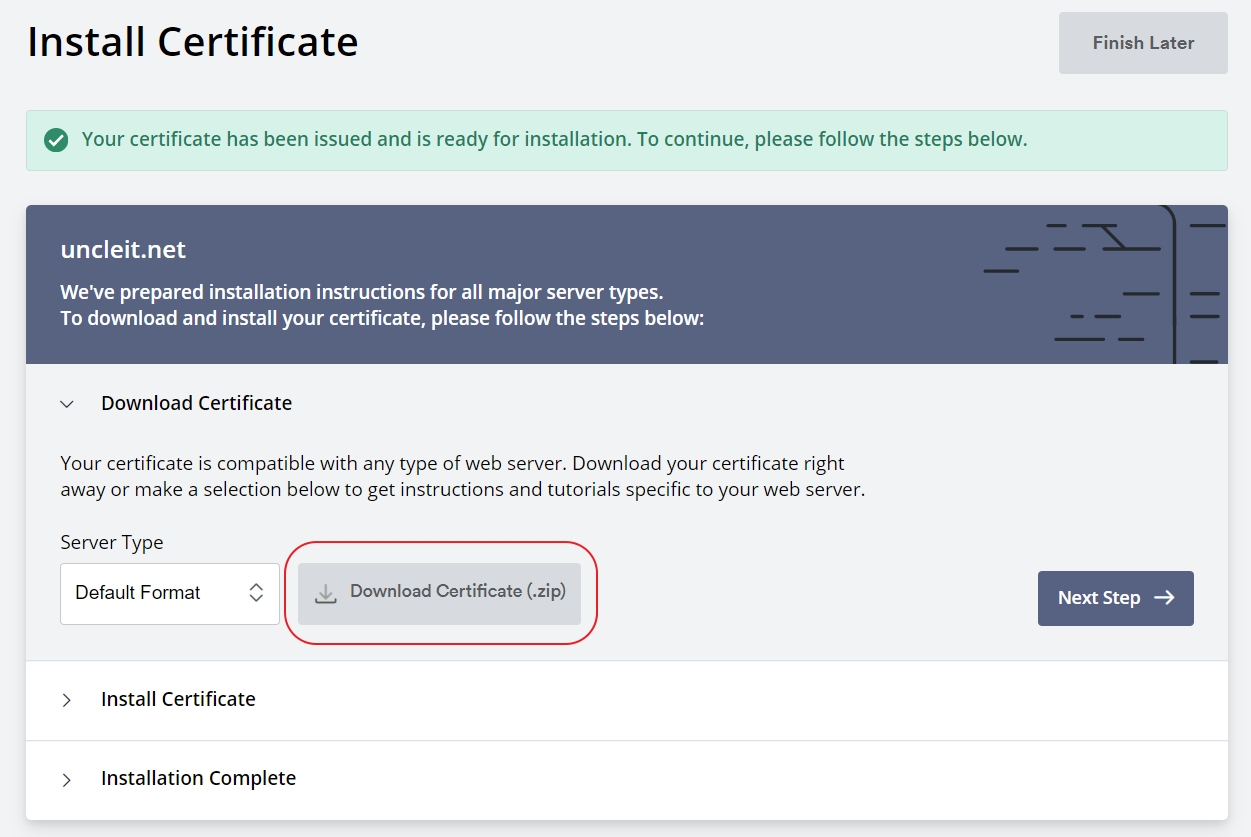The image size is (1251, 837).
Task: Open the Default Format server type dropdown
Action: [x=169, y=593]
